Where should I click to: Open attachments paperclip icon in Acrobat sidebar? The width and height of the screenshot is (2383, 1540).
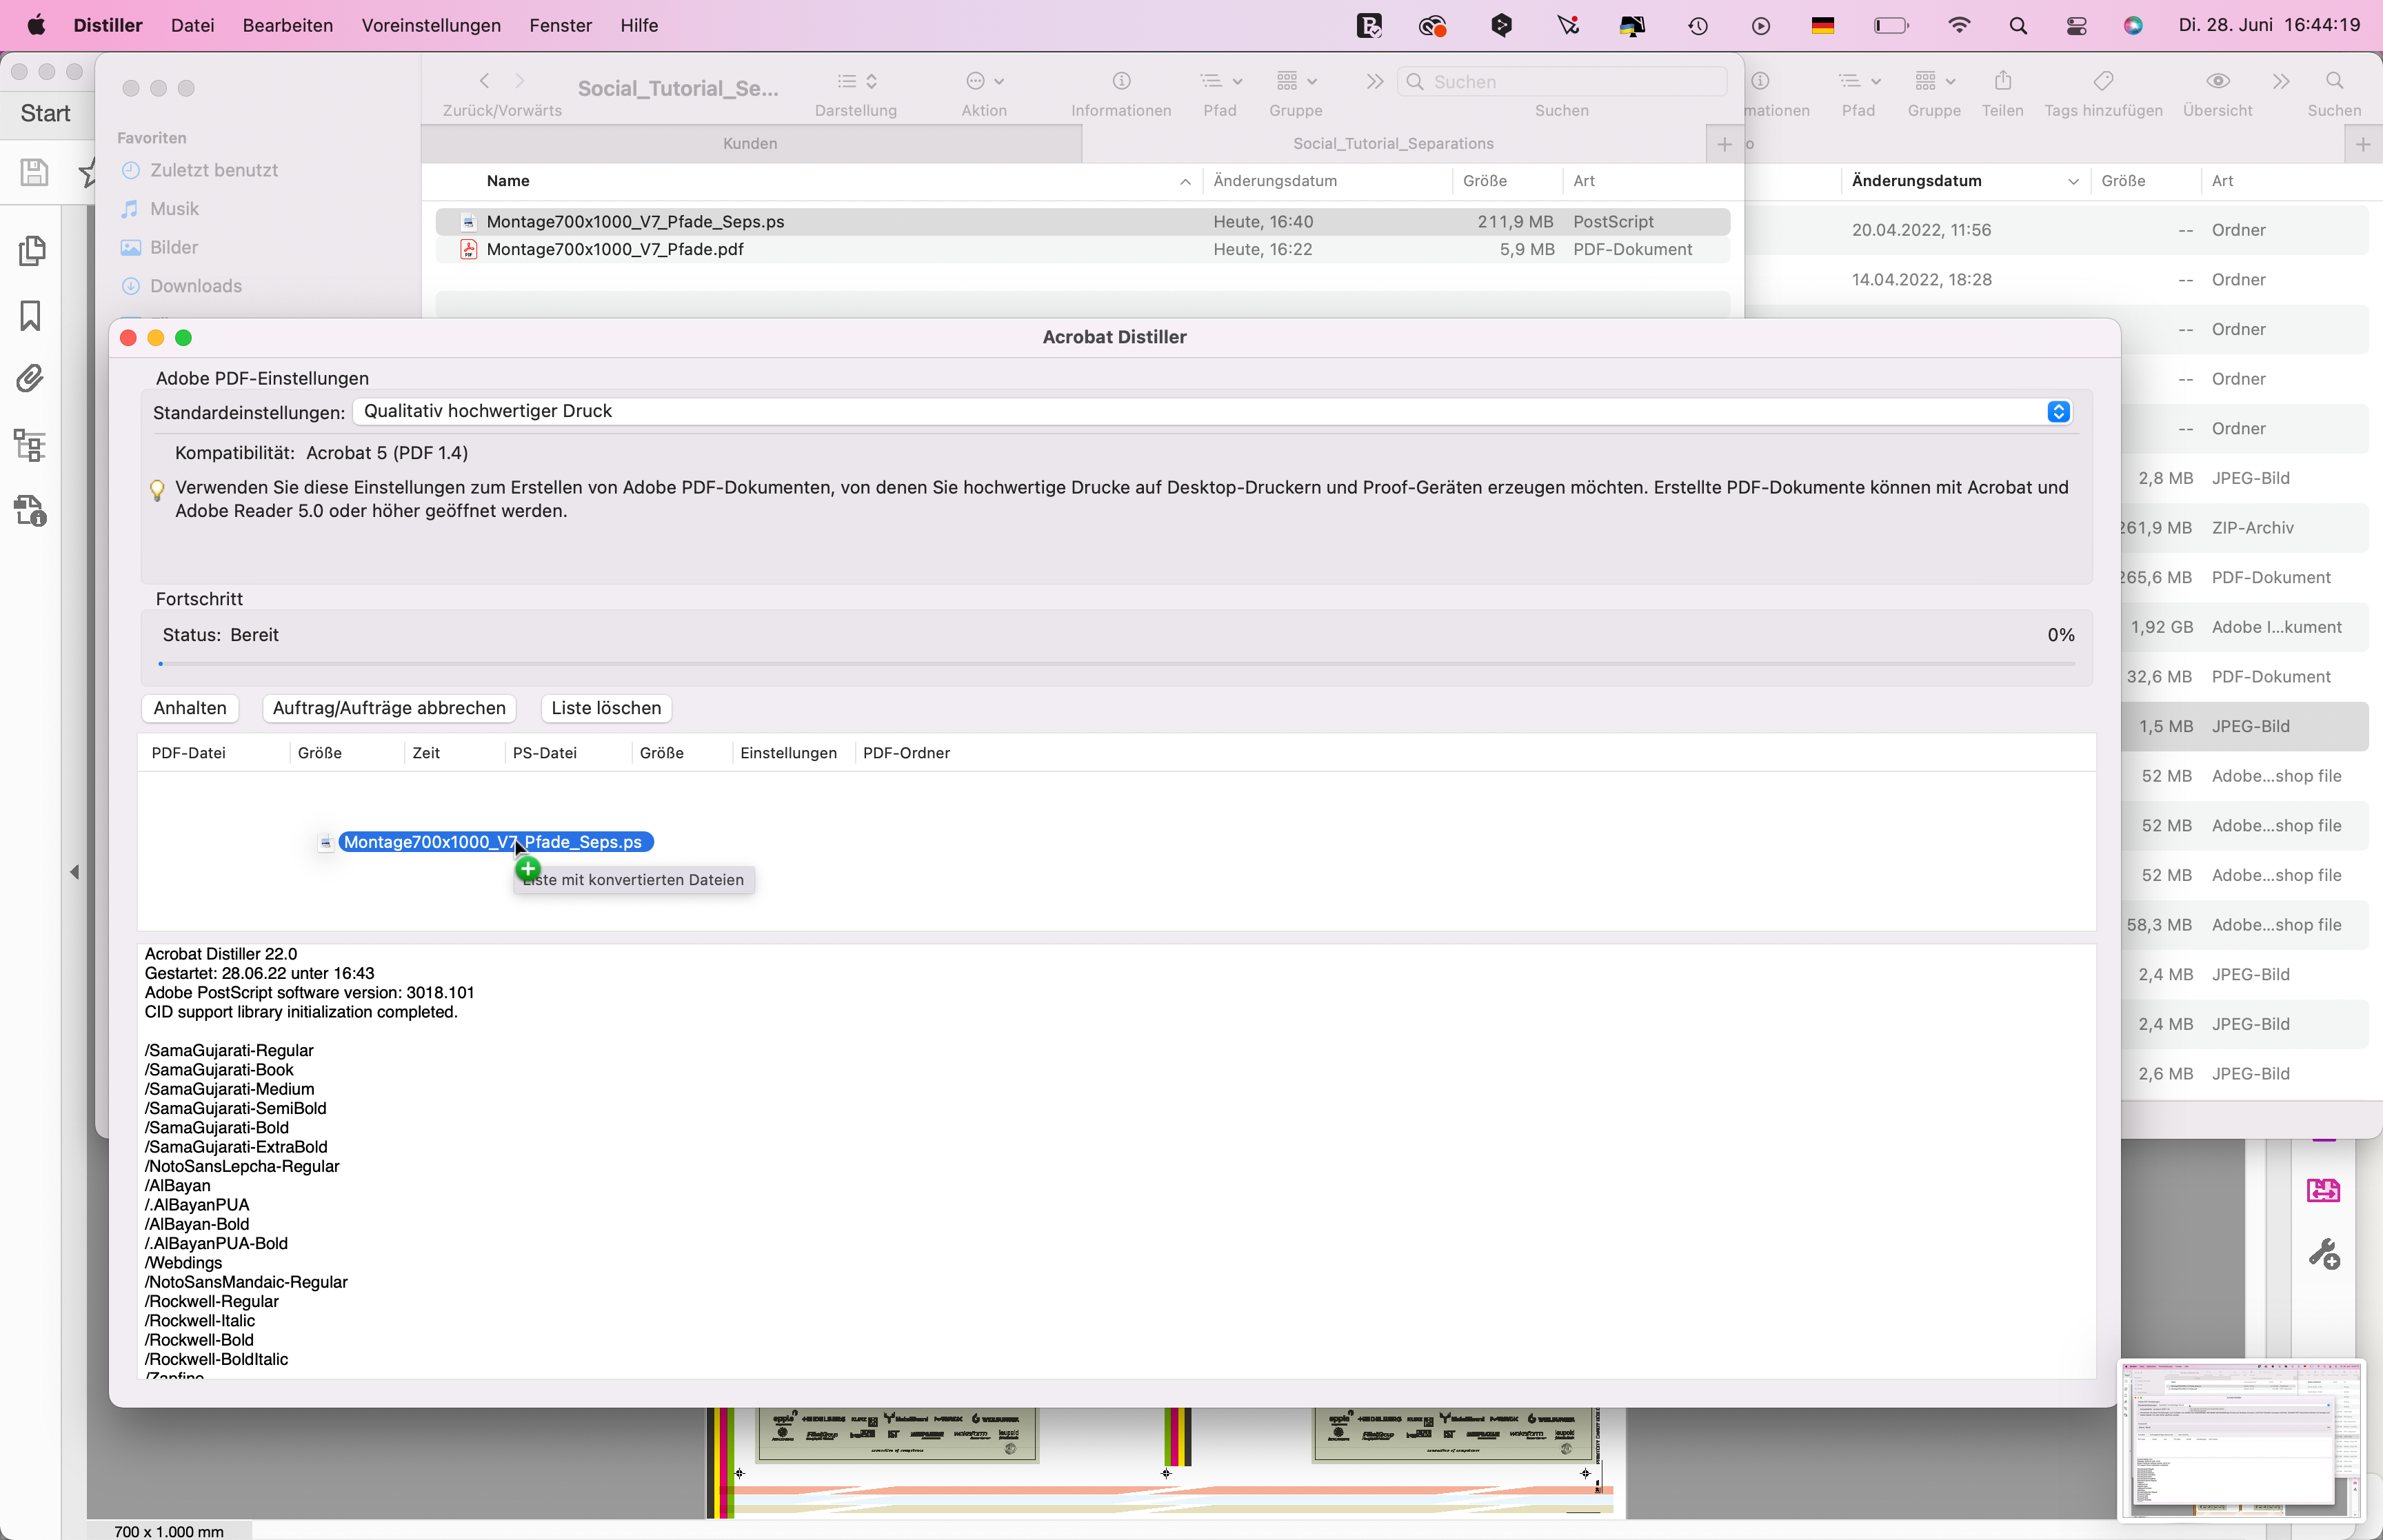[x=30, y=379]
